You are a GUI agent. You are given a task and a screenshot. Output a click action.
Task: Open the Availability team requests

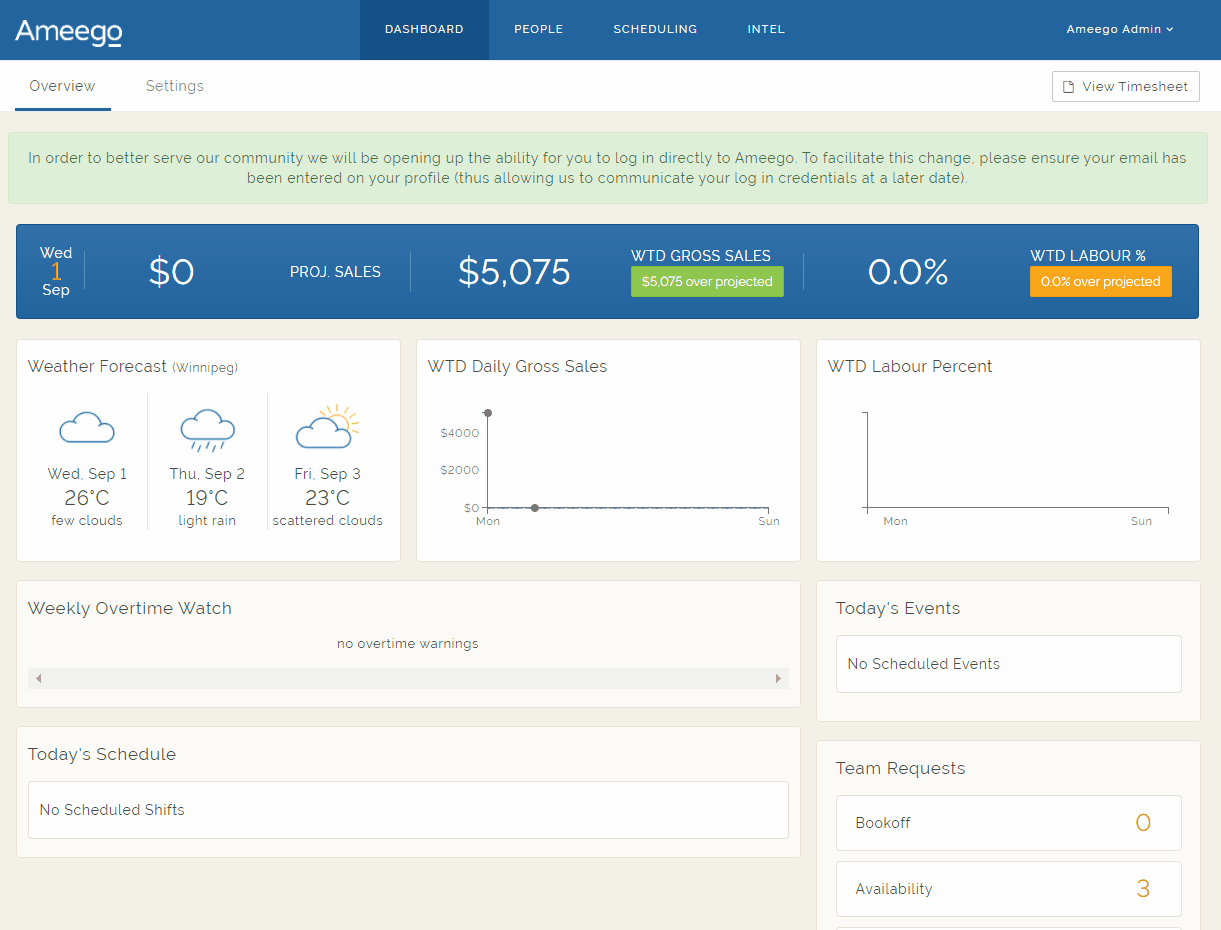tap(1008, 888)
